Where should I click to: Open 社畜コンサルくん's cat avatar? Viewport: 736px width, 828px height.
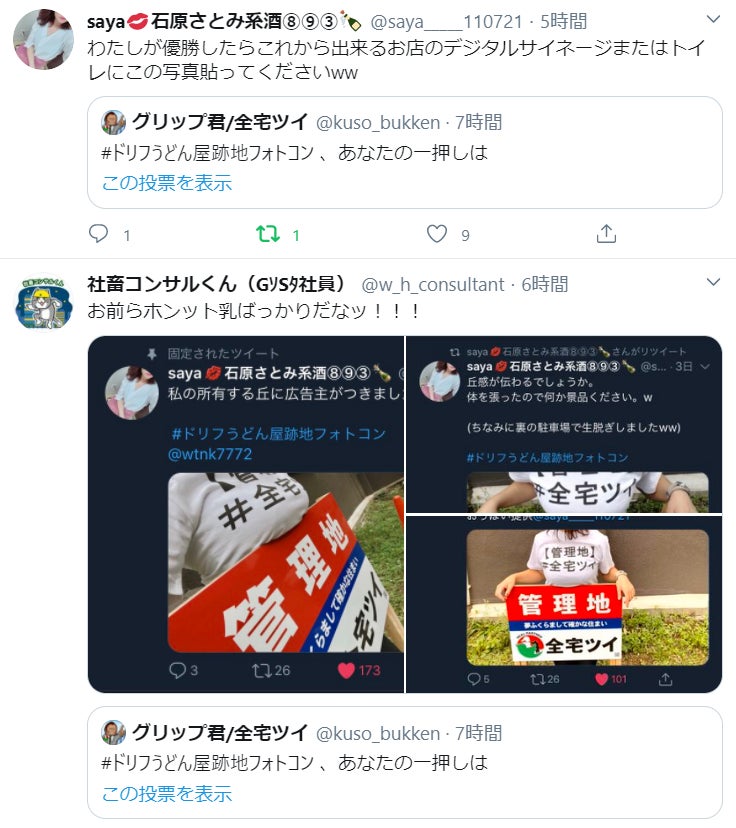43,302
